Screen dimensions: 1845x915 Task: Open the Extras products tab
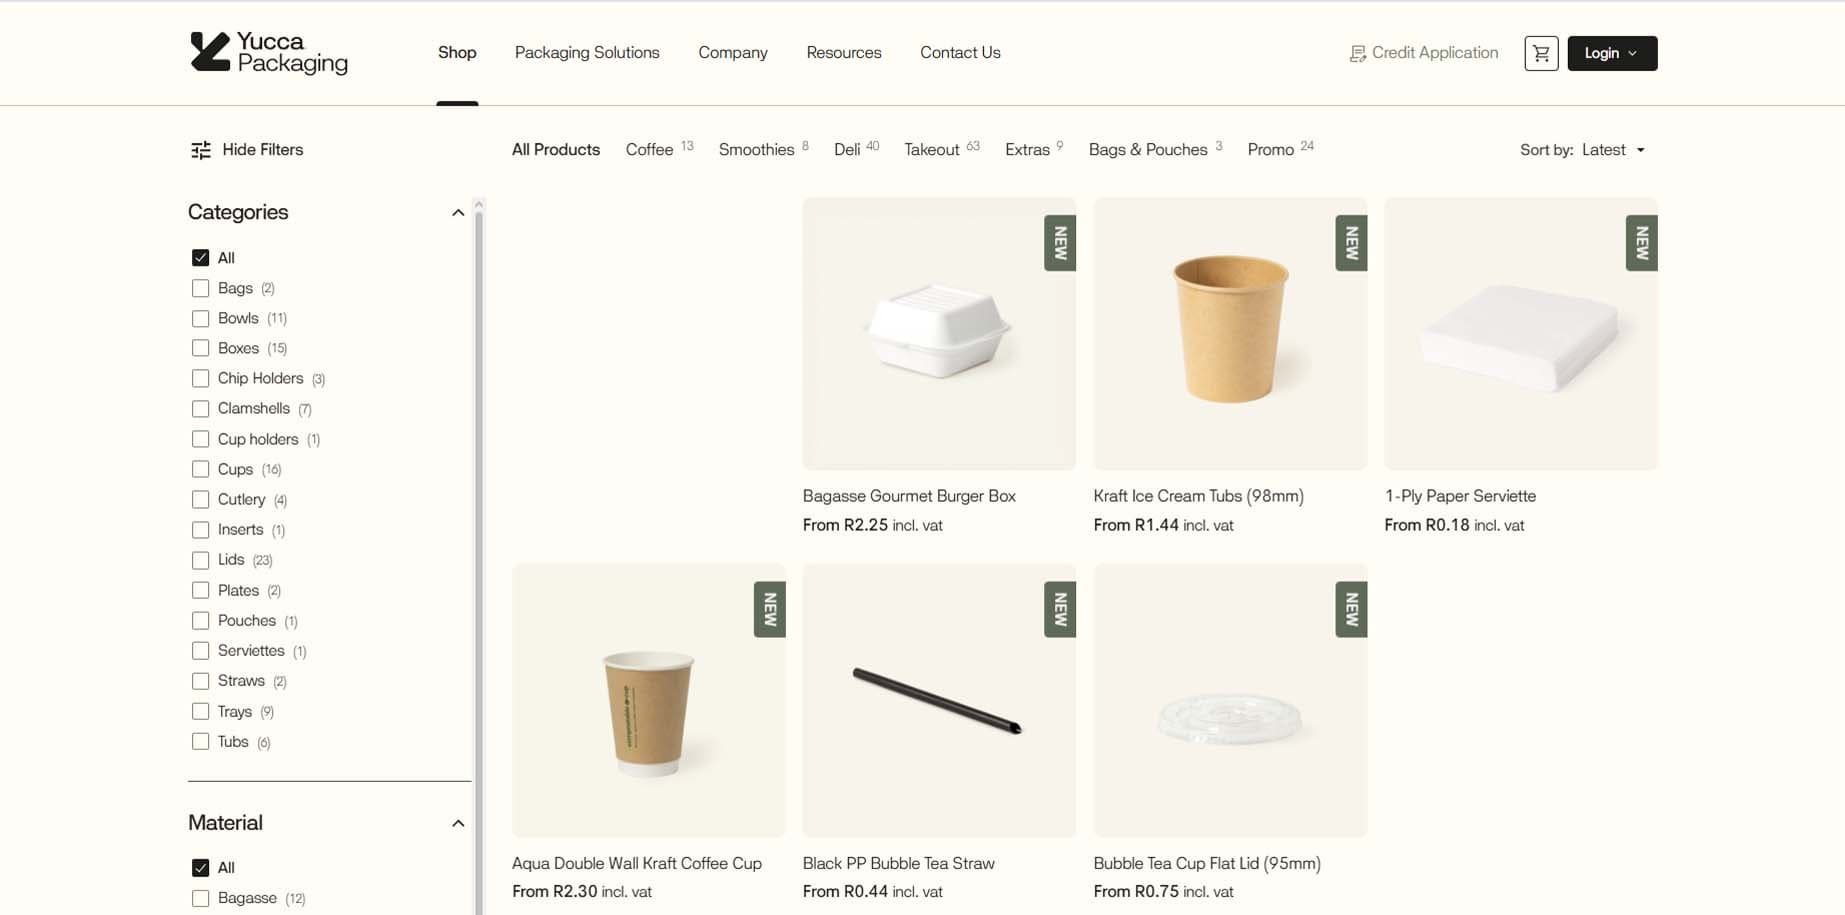click(1034, 149)
